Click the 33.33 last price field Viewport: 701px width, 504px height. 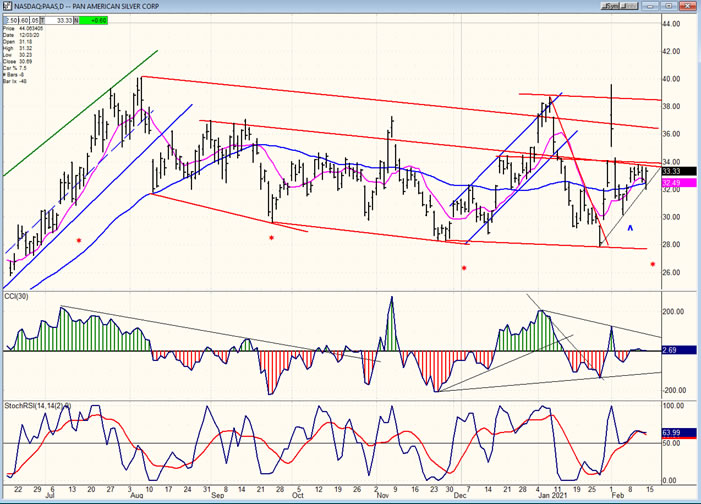tap(59, 21)
